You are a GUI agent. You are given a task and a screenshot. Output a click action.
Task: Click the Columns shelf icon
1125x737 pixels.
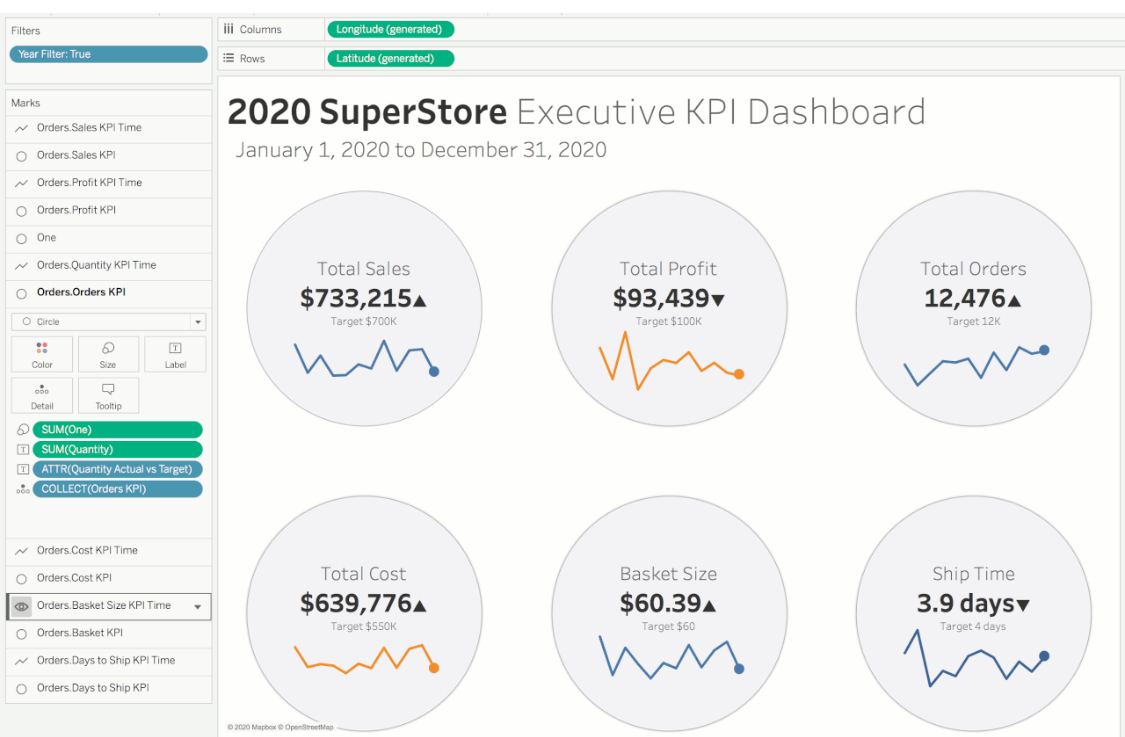point(228,29)
